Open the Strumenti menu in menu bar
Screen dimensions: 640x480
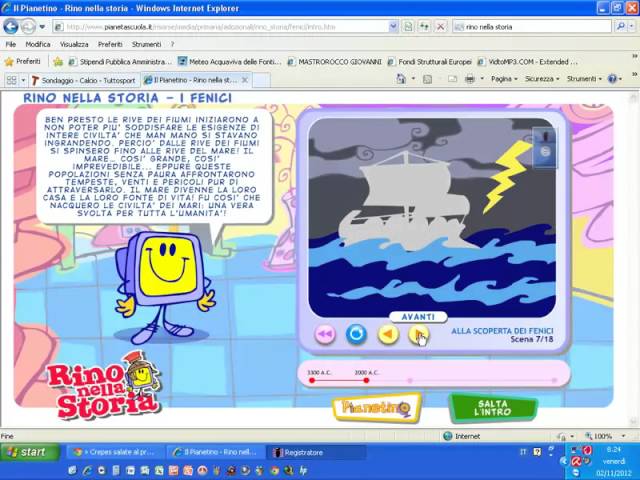[x=147, y=44]
